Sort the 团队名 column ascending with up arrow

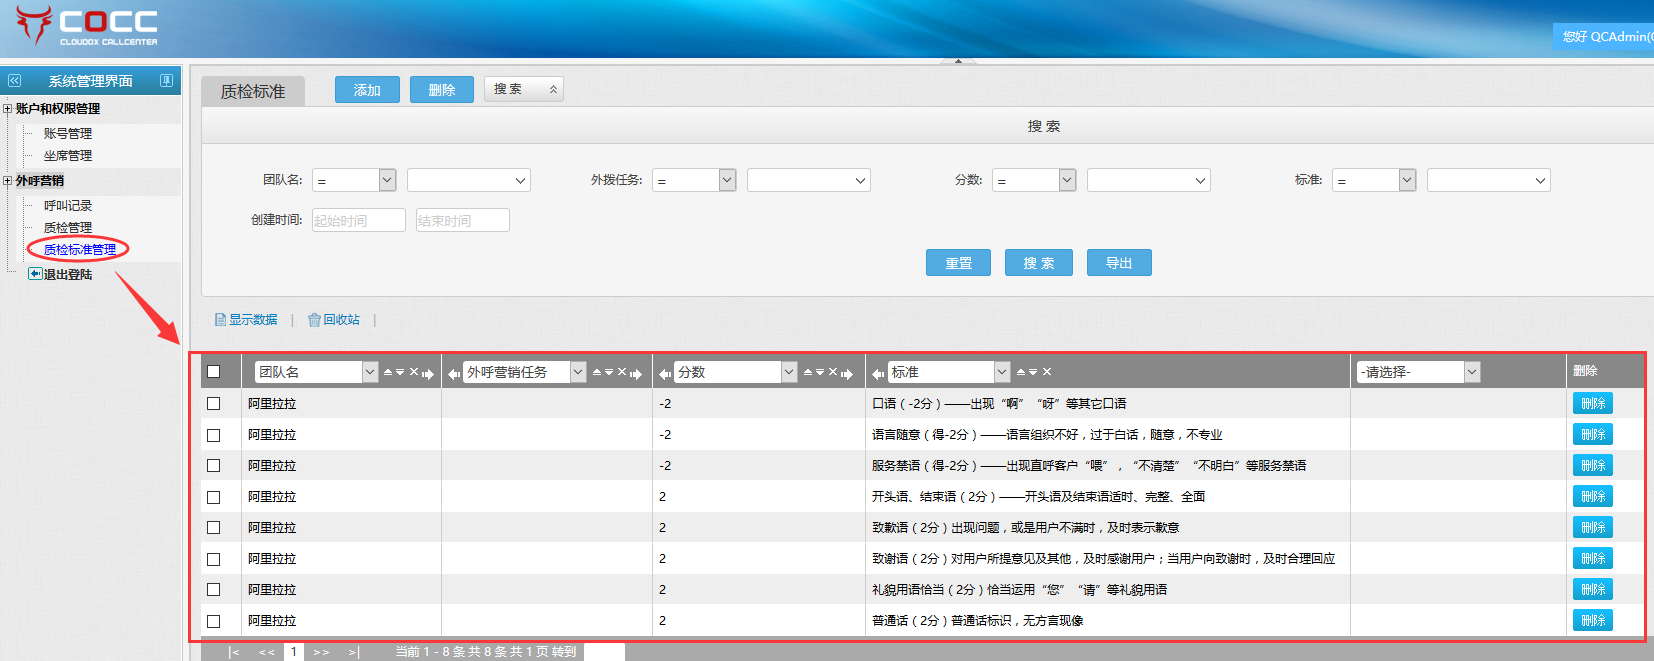point(388,372)
